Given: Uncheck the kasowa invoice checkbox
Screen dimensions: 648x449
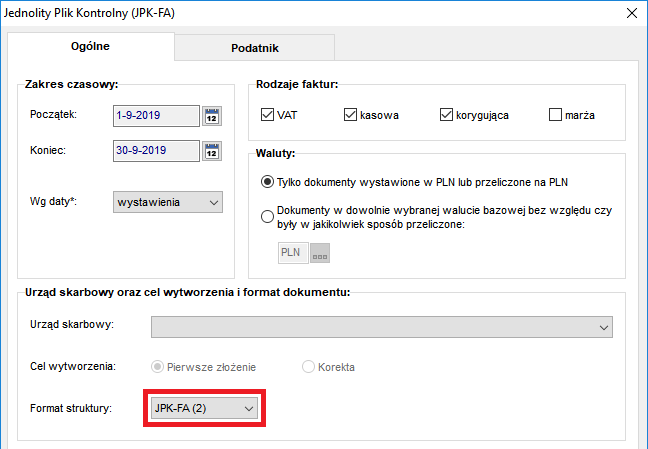Looking at the screenshot, I should (350, 115).
